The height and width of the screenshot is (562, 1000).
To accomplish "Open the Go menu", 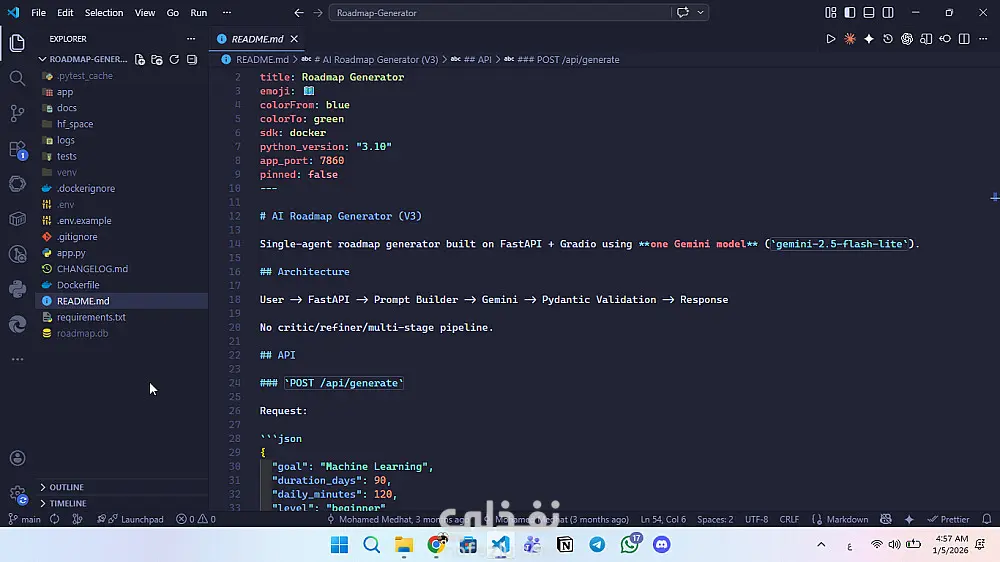I will pyautogui.click(x=173, y=13).
